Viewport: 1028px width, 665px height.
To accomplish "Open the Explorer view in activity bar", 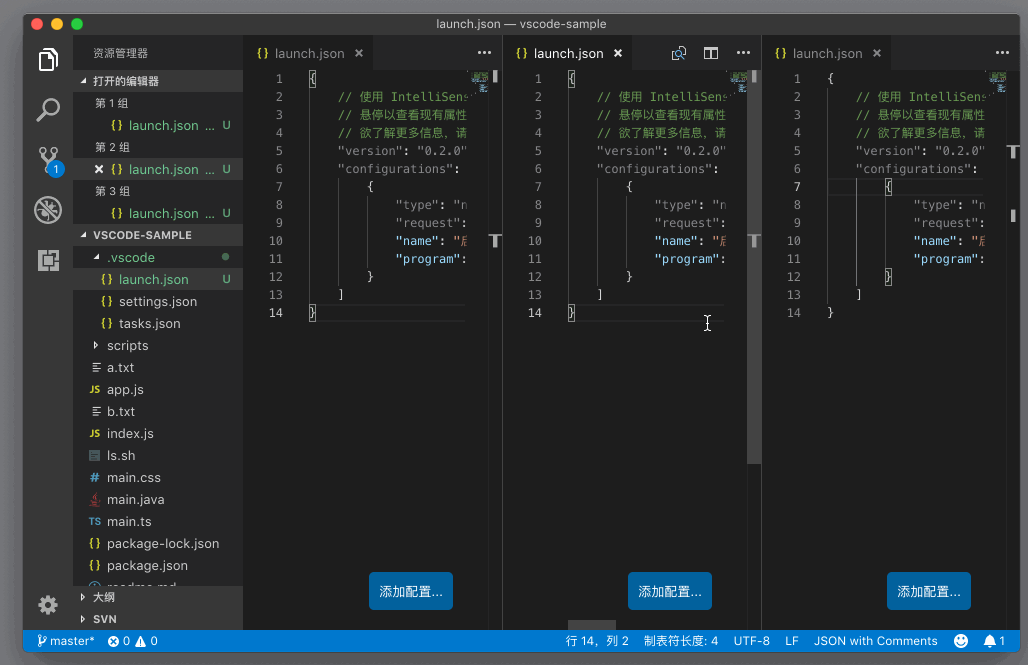I will (48, 60).
